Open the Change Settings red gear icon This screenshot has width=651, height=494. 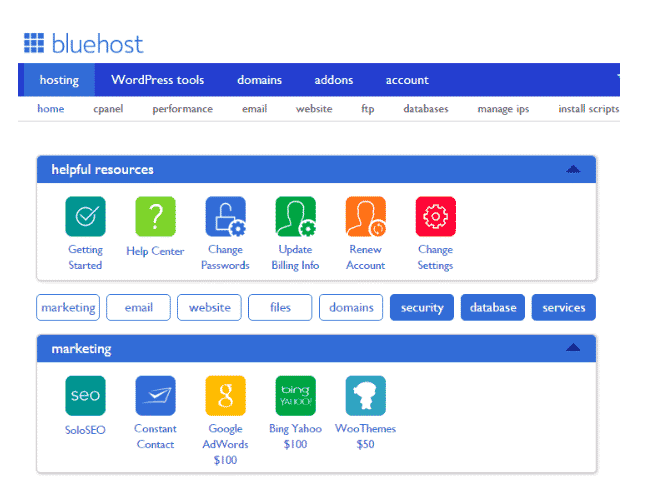point(436,216)
